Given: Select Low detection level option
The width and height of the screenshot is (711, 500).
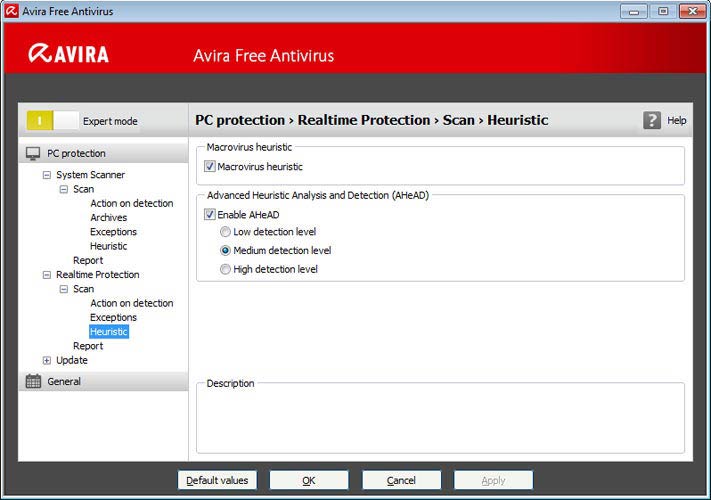Looking at the screenshot, I should pos(226,232).
